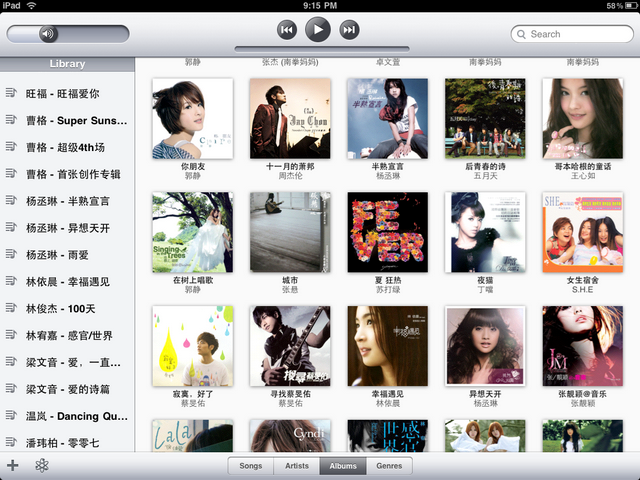Open playlist 旺福 - 旺福爱你

[67, 93]
